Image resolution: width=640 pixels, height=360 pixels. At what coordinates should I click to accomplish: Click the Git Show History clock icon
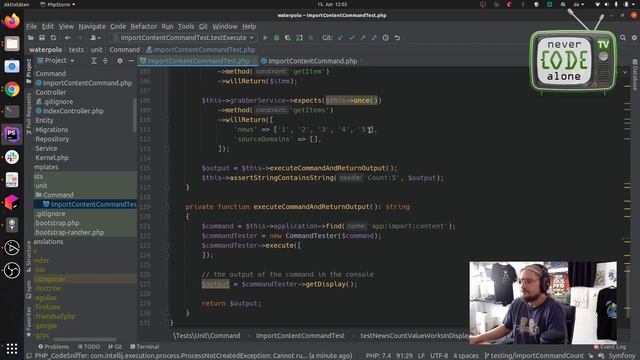coord(386,38)
